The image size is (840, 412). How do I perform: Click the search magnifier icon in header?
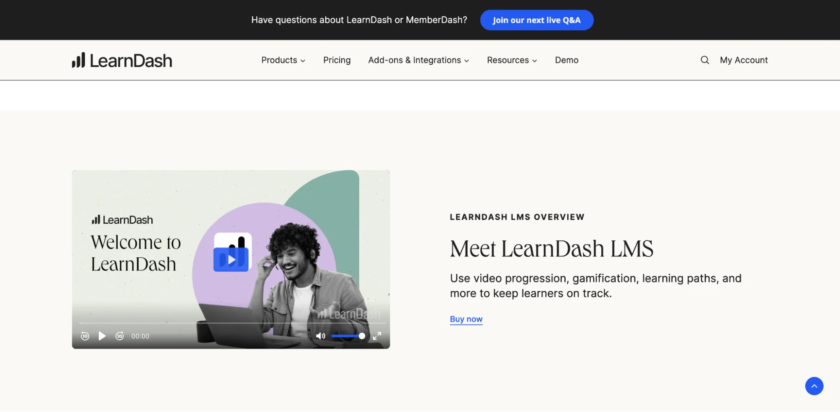pyautogui.click(x=705, y=60)
